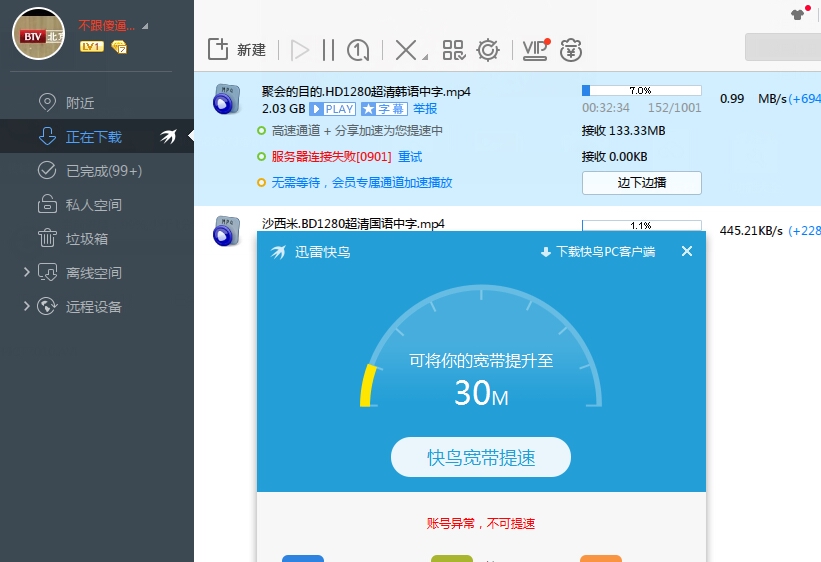
Task: Click the 账号异常,不可提速 warning text
Action: coord(481,523)
